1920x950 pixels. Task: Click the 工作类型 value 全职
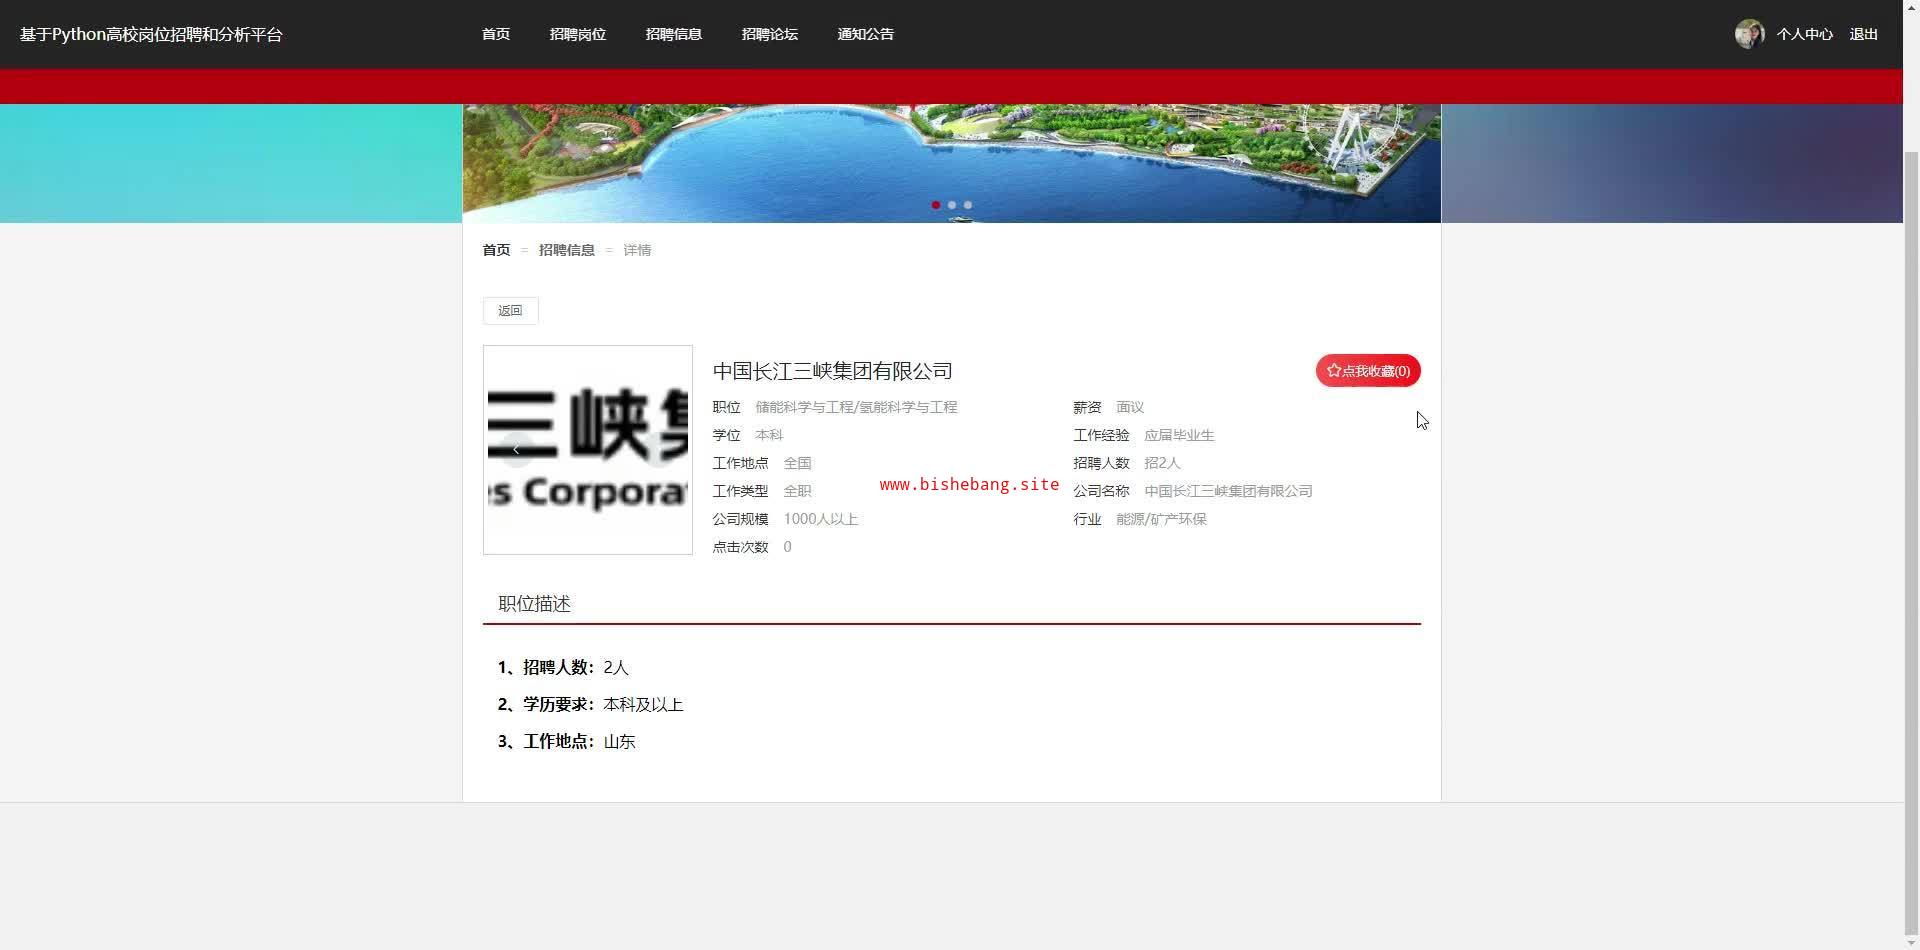tap(797, 491)
